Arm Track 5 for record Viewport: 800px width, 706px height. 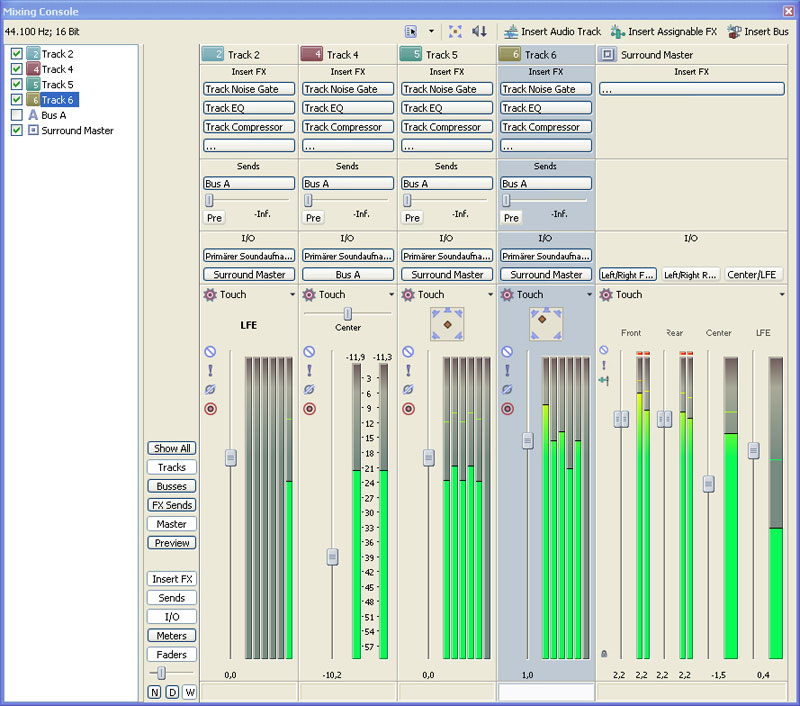pyautogui.click(x=408, y=408)
